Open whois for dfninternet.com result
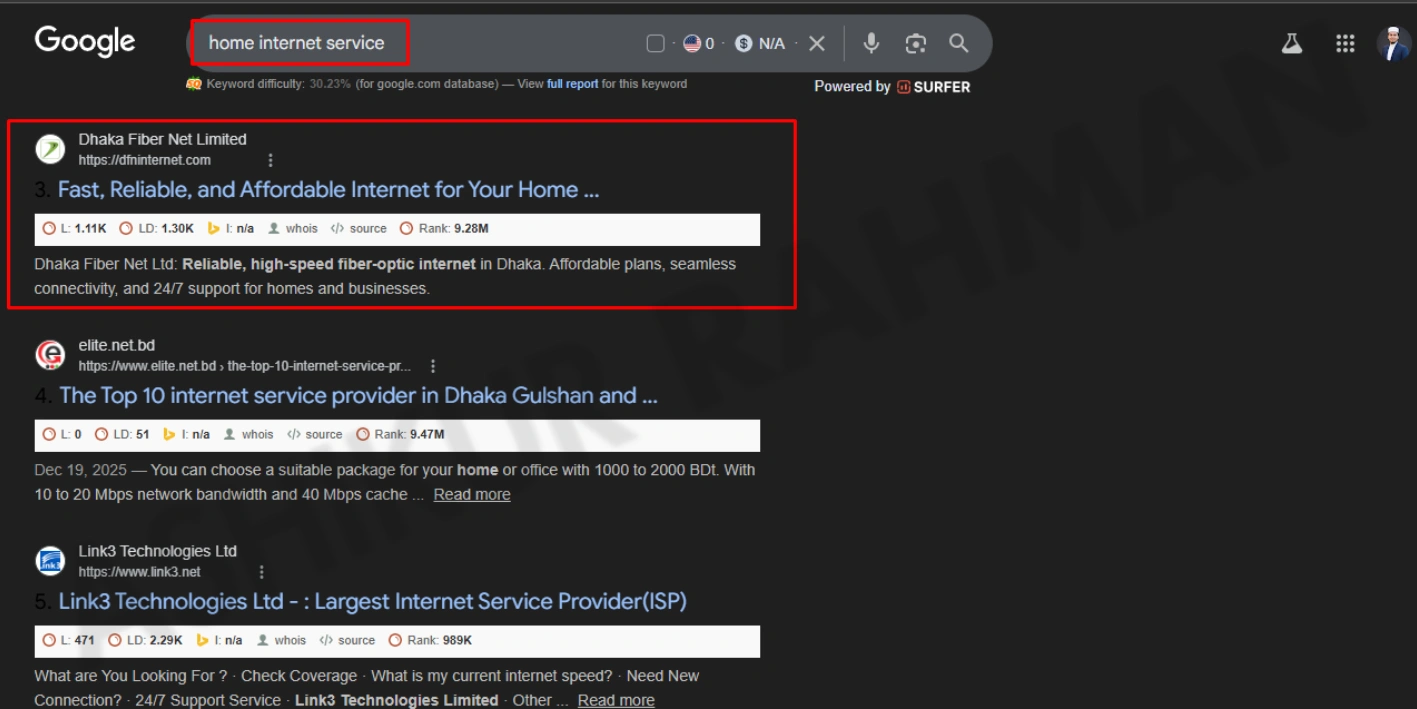 pyautogui.click(x=292, y=229)
